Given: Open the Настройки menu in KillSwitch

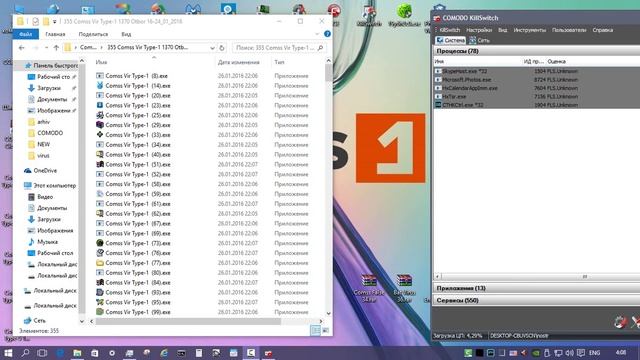Looking at the screenshot, I should (479, 30).
